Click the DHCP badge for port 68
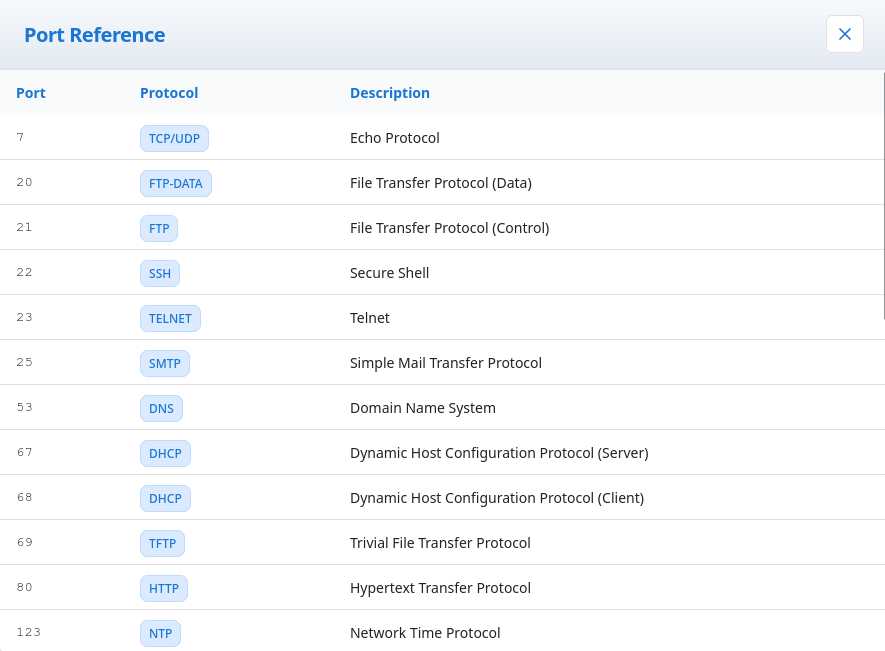This screenshot has height=651, width=885. [165, 499]
